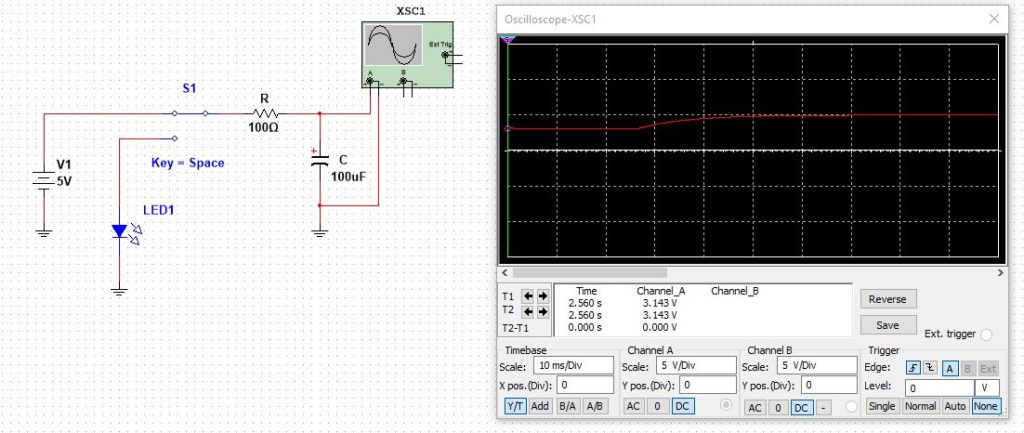Select falling edge trigger icon
The image size is (1024, 433).
929,368
